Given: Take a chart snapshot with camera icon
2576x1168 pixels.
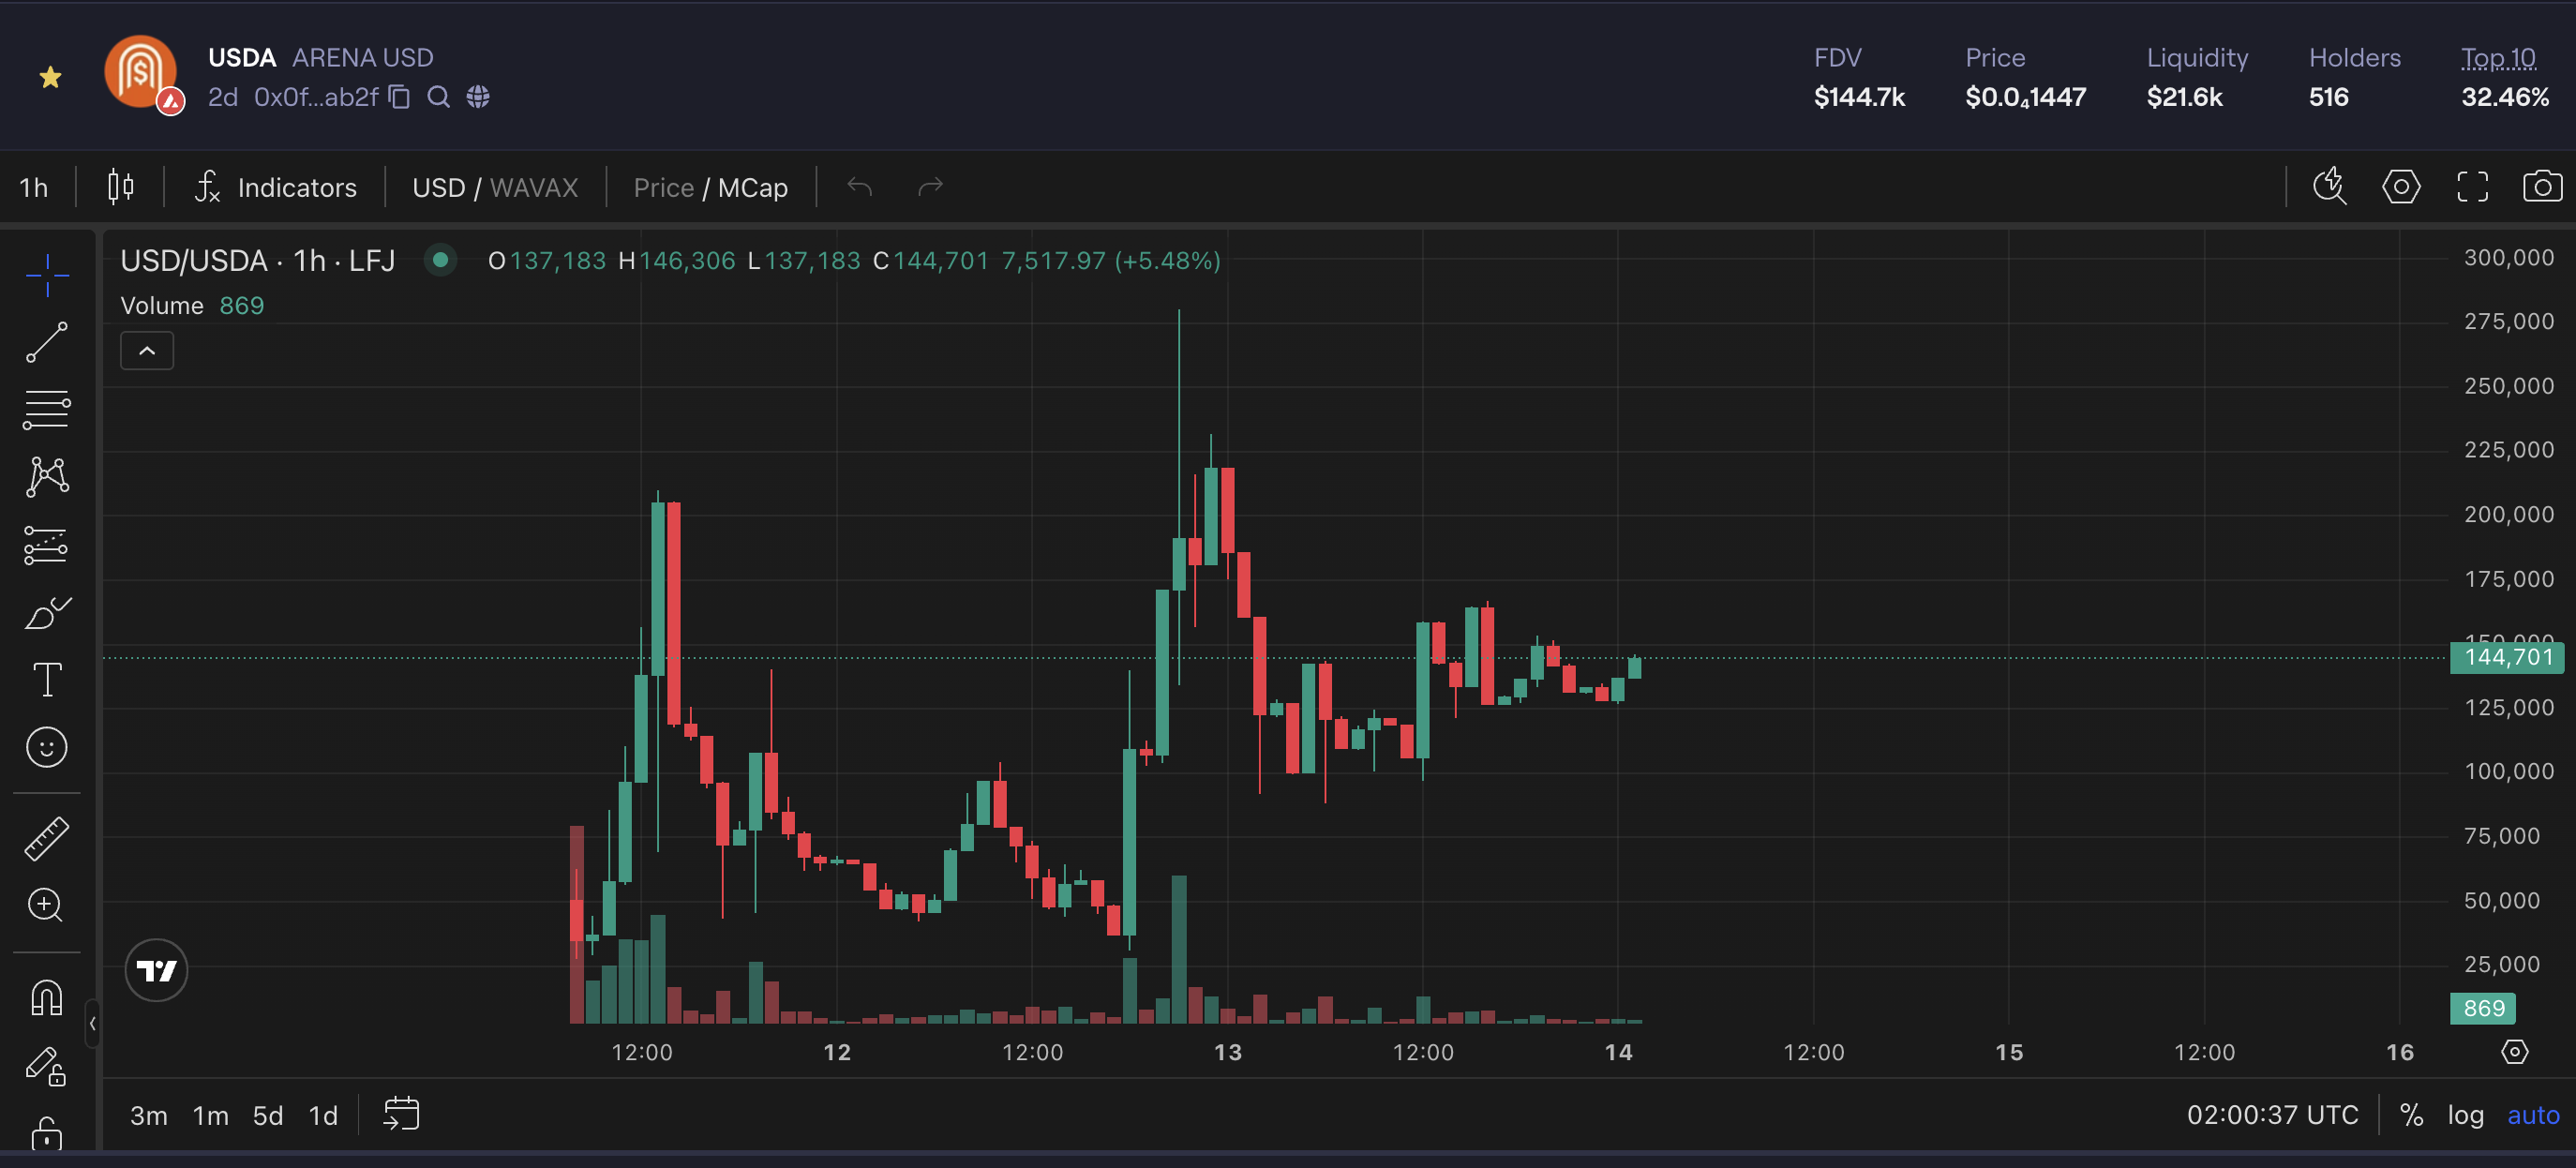Looking at the screenshot, I should [x=2540, y=187].
